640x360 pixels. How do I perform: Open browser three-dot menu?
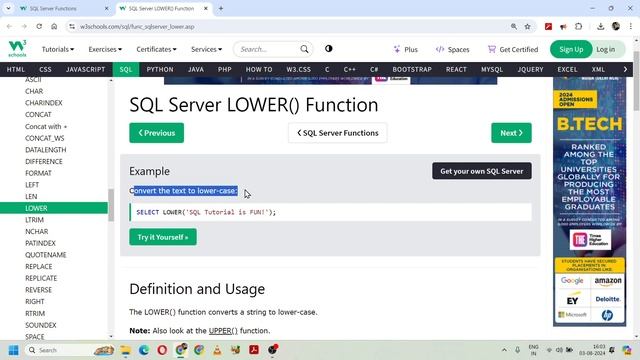coord(631,27)
